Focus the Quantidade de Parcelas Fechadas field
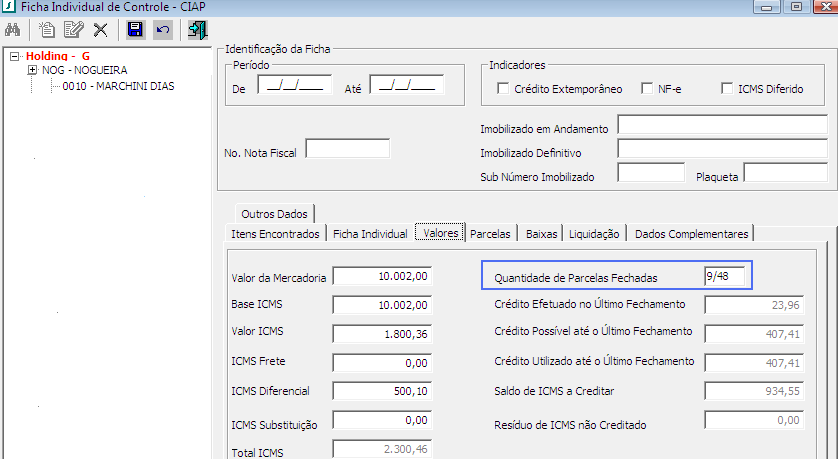838x459 pixels. click(723, 277)
